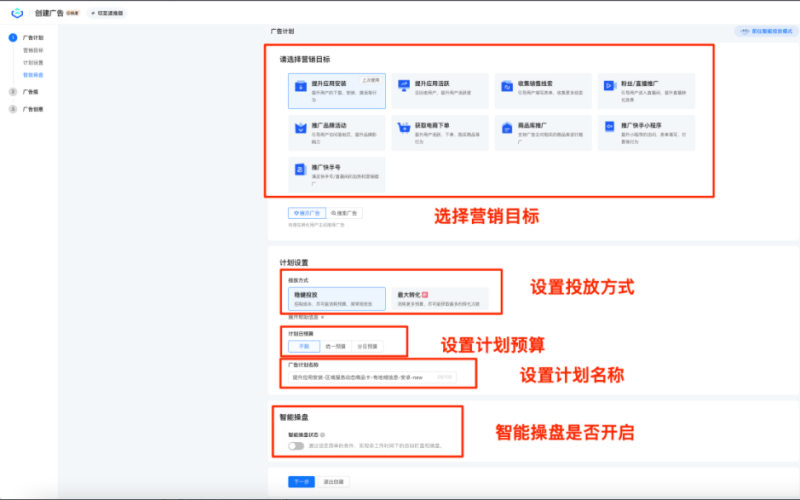Click the 上次使用 badge
Viewport: 800px width, 500px height.
(x=371, y=80)
